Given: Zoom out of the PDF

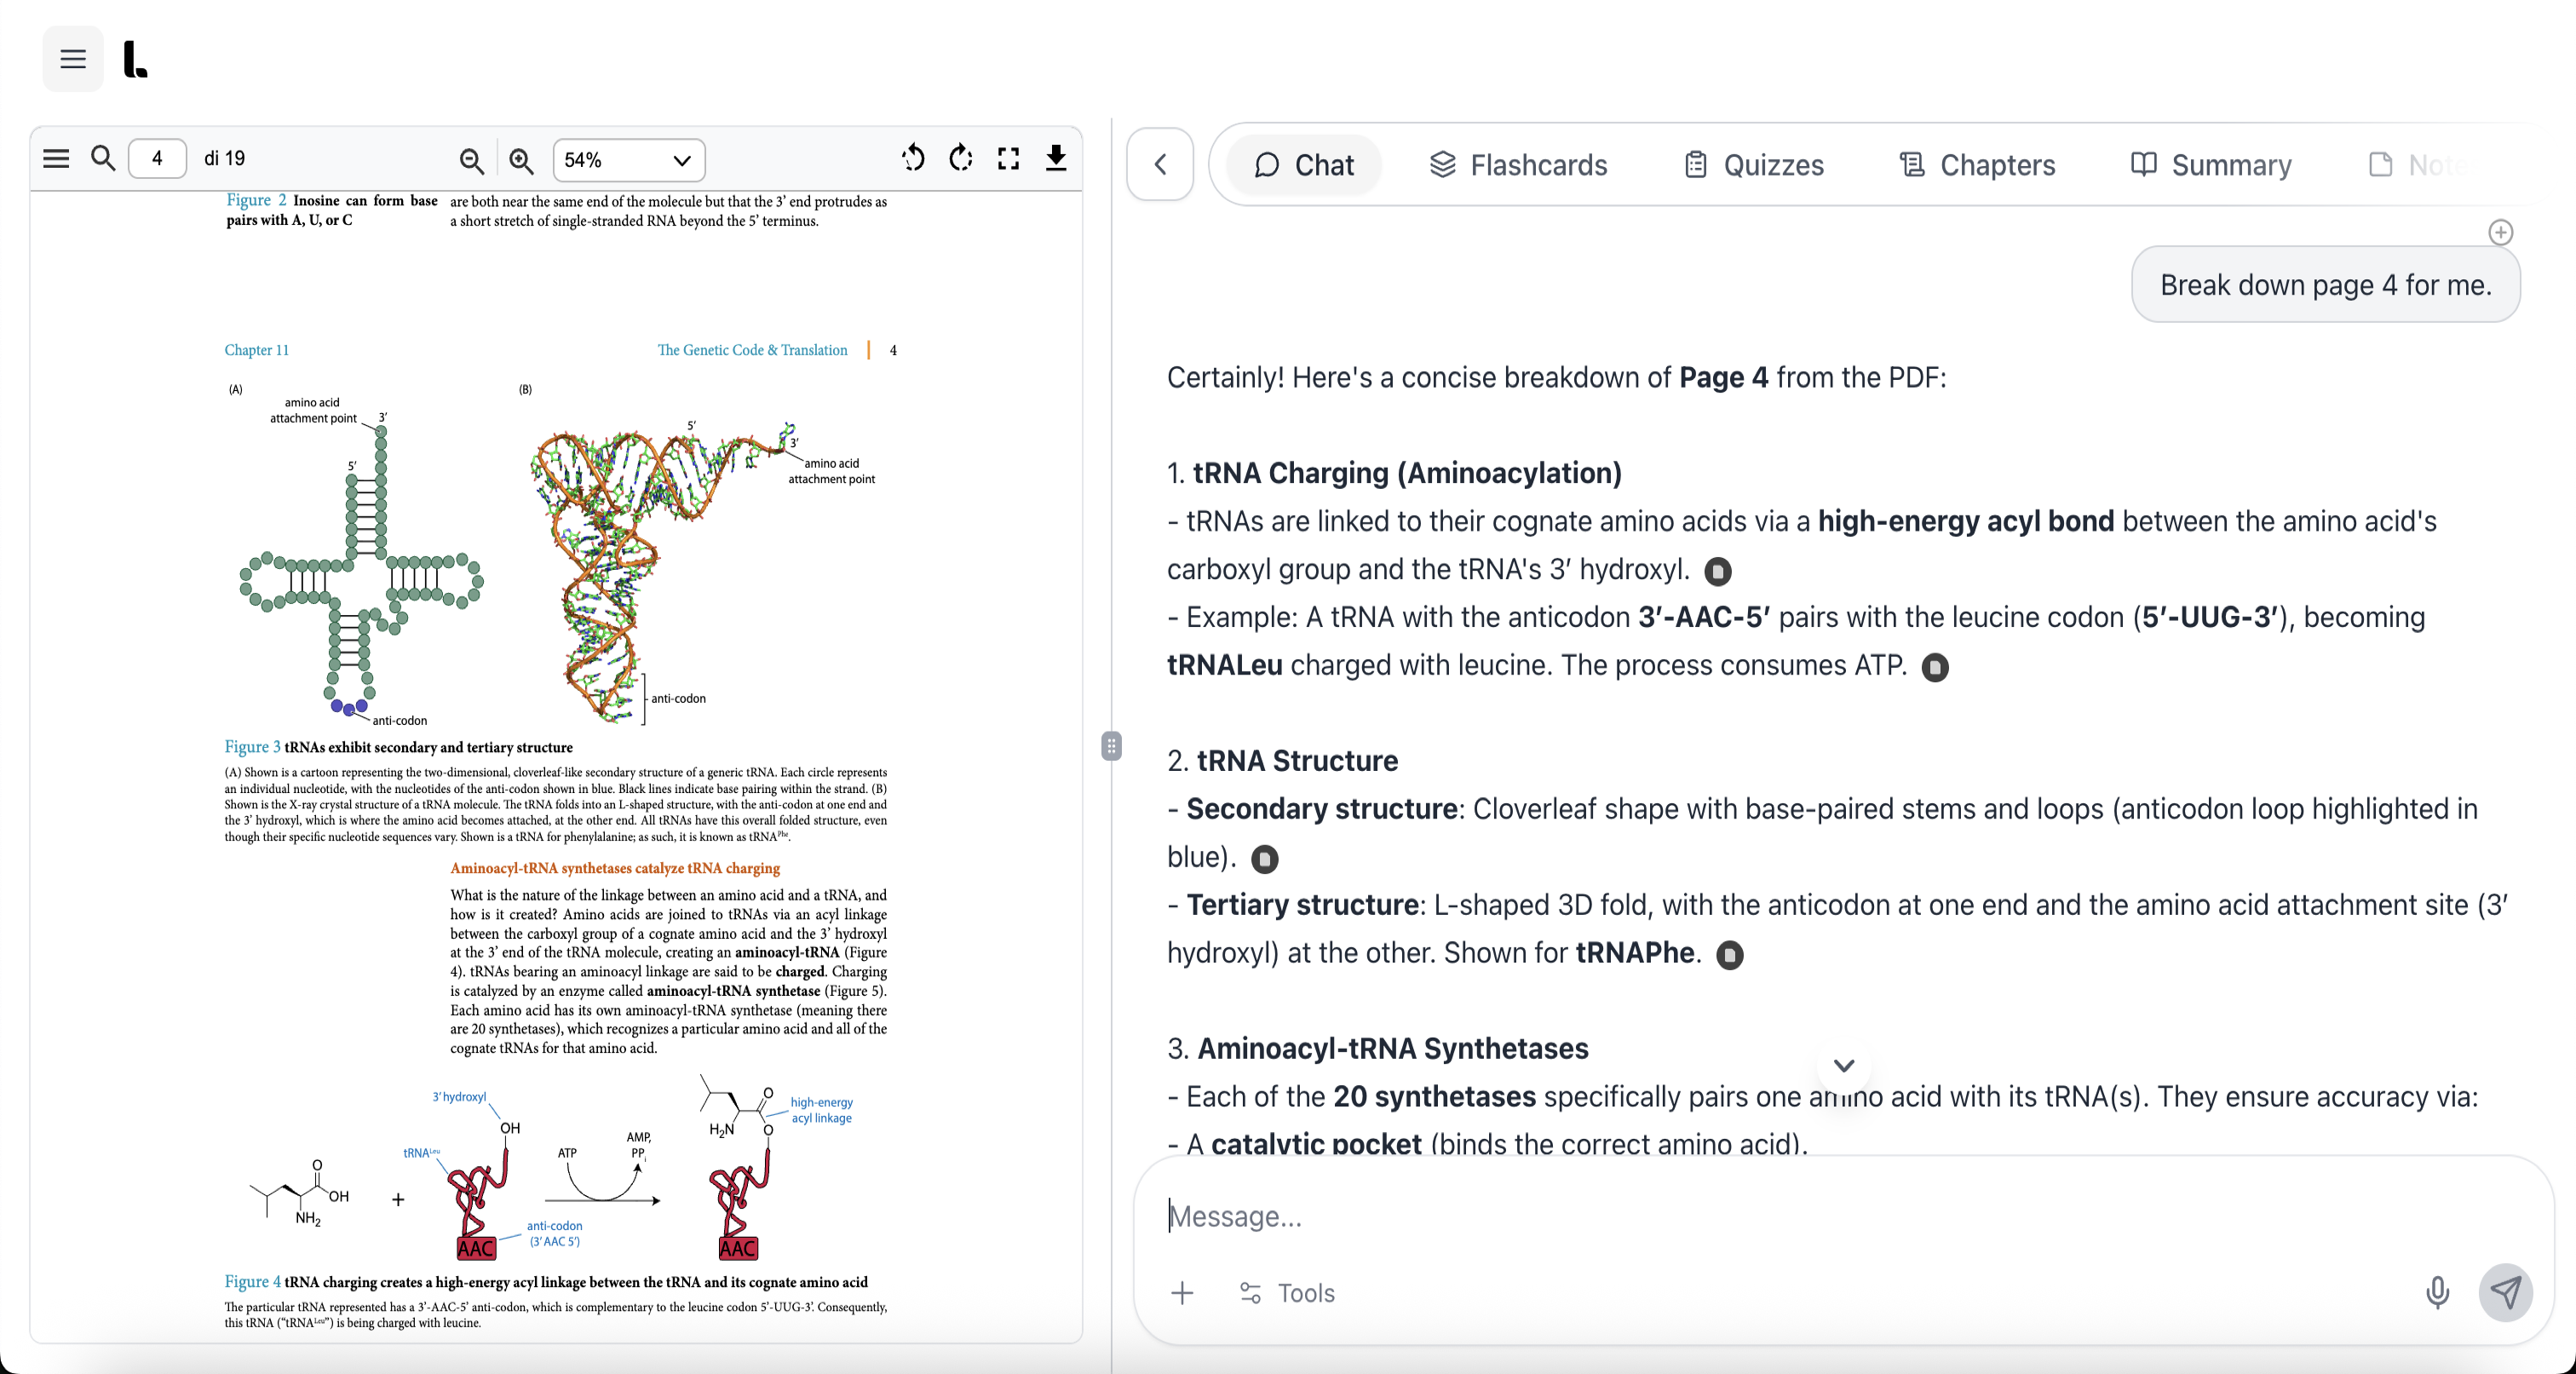Looking at the screenshot, I should tap(472, 159).
